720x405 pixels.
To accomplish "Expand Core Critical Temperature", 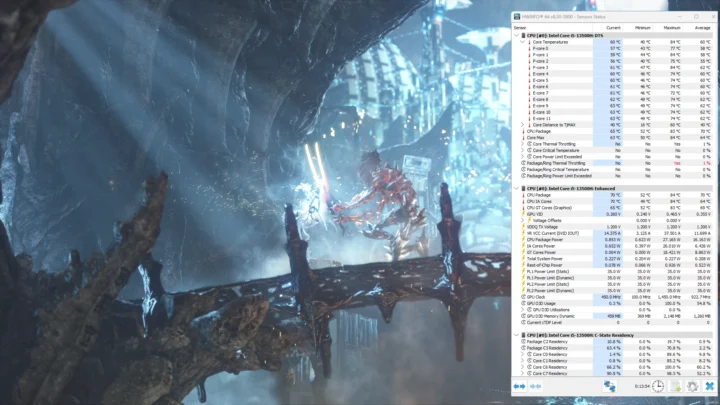I will [x=523, y=150].
